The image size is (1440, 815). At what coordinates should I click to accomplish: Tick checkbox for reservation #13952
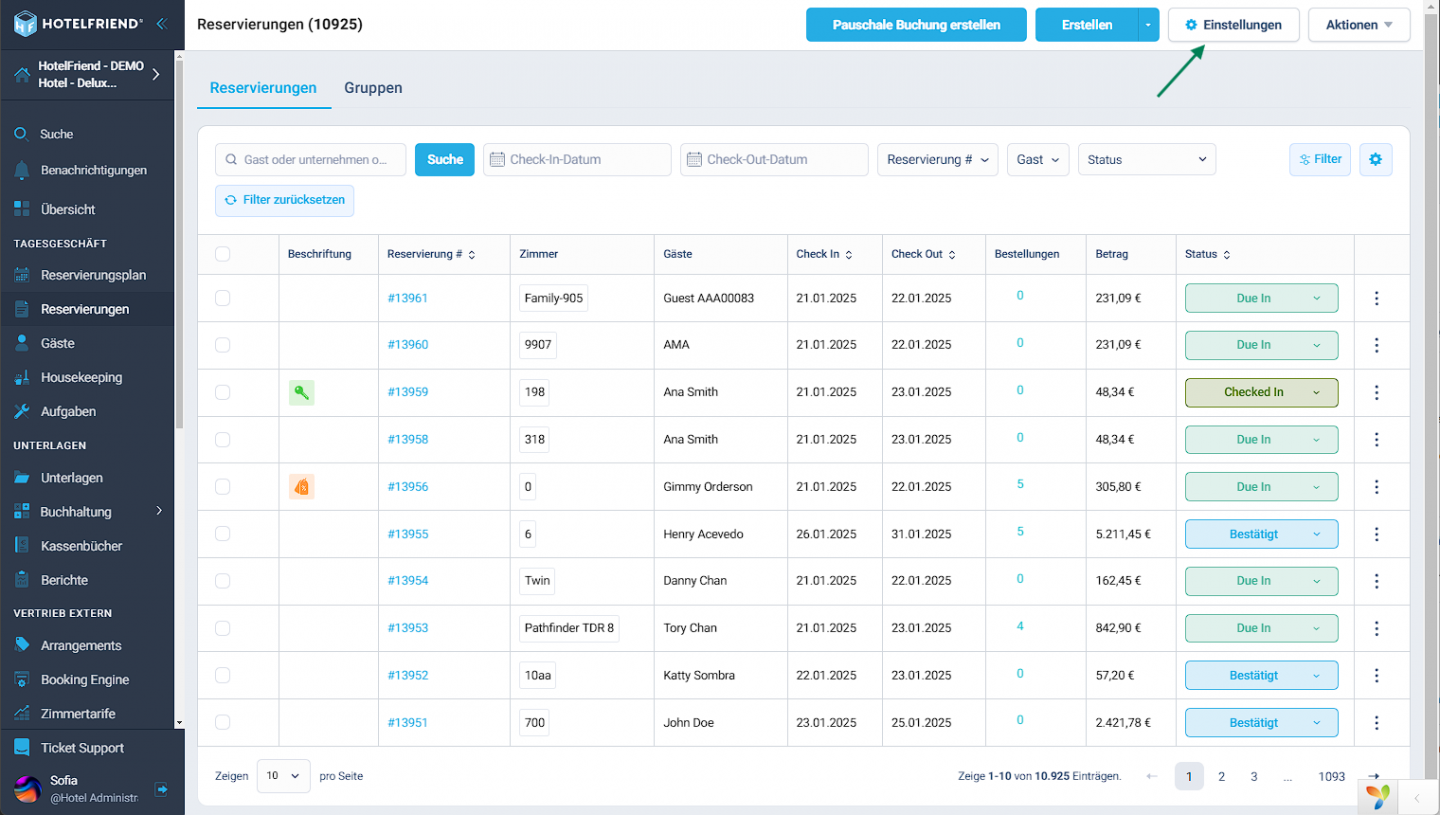coord(222,675)
